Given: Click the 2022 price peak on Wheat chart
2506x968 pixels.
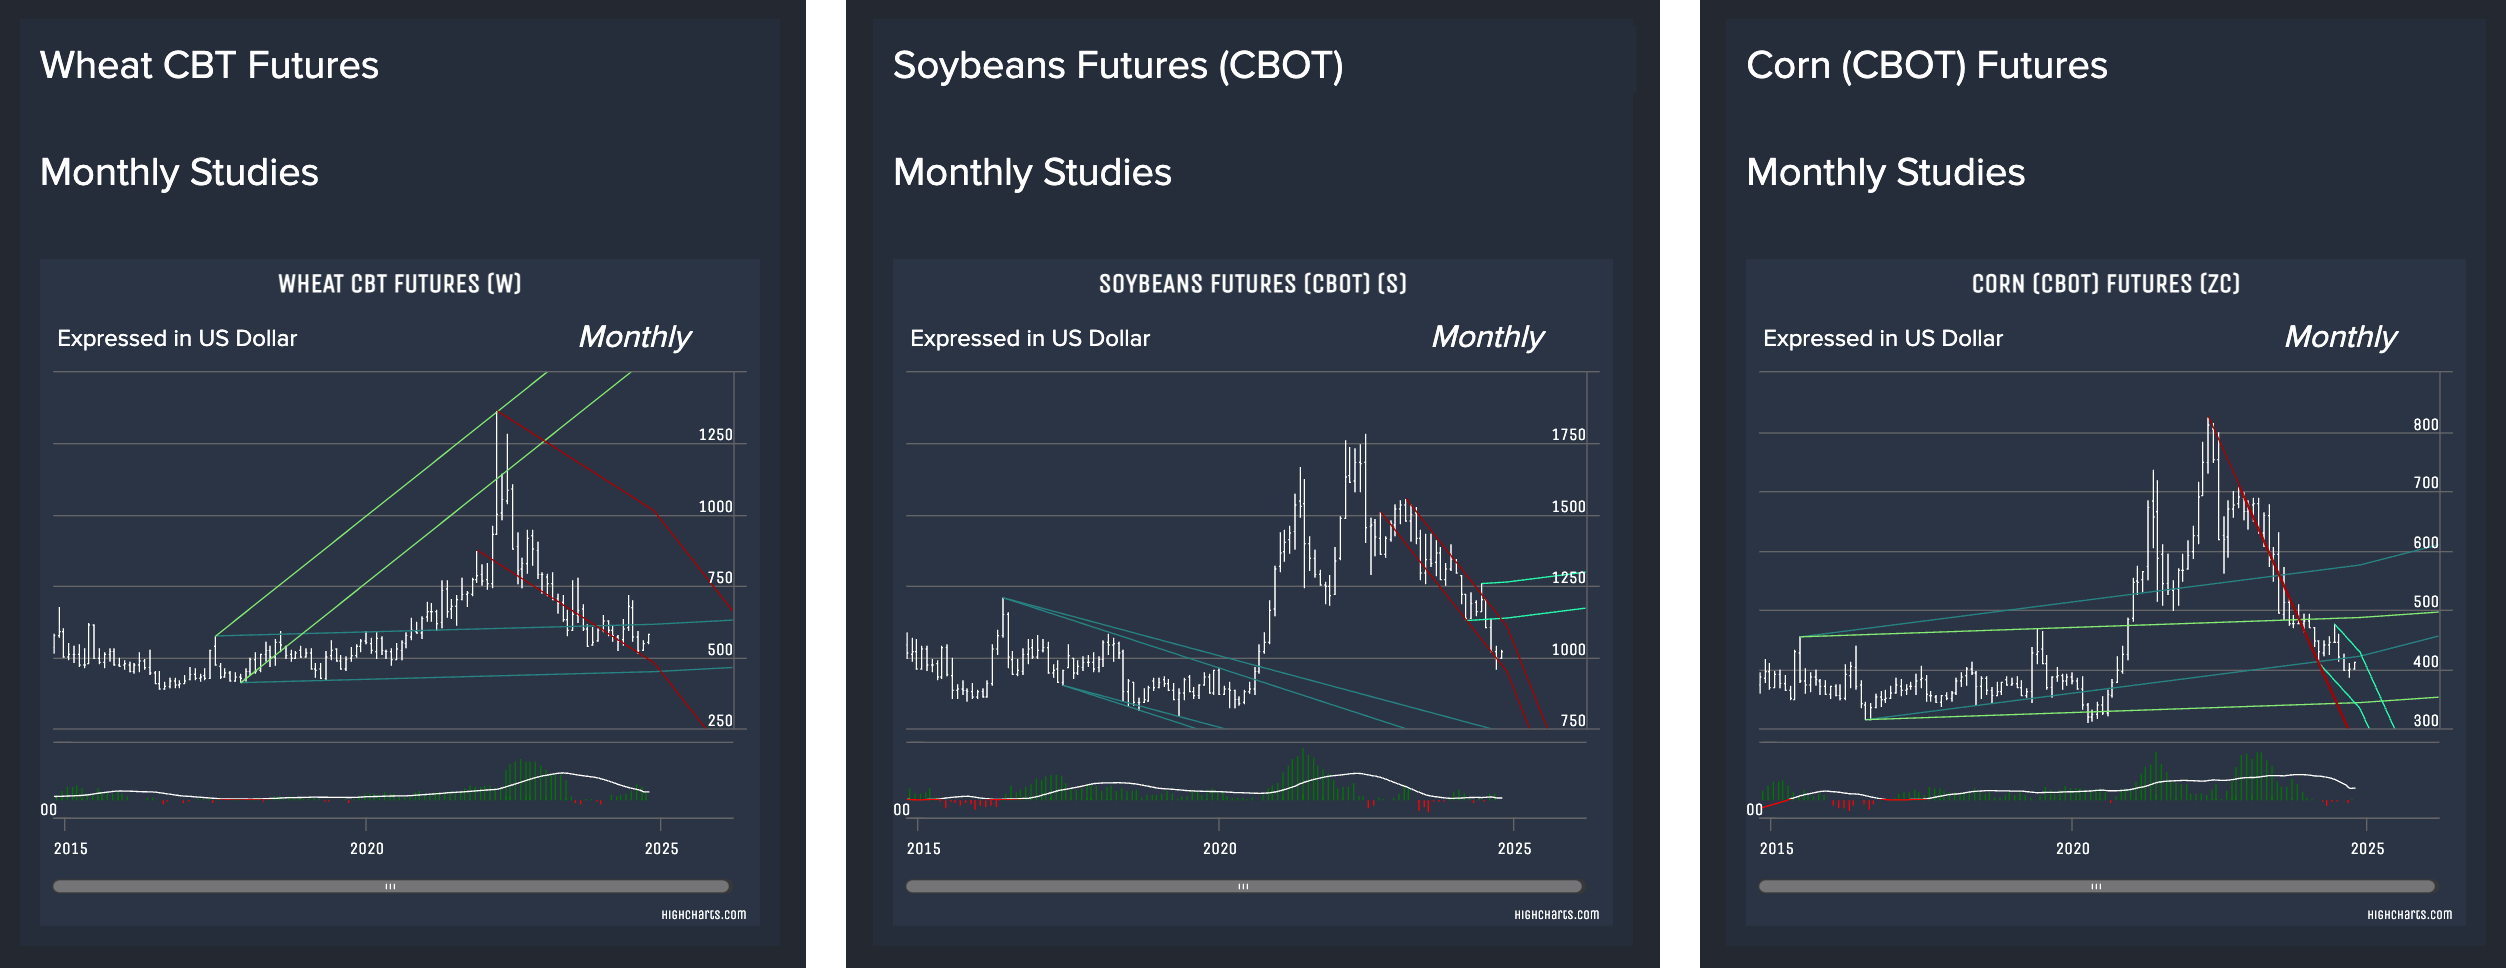Looking at the screenshot, I should coord(496,414).
